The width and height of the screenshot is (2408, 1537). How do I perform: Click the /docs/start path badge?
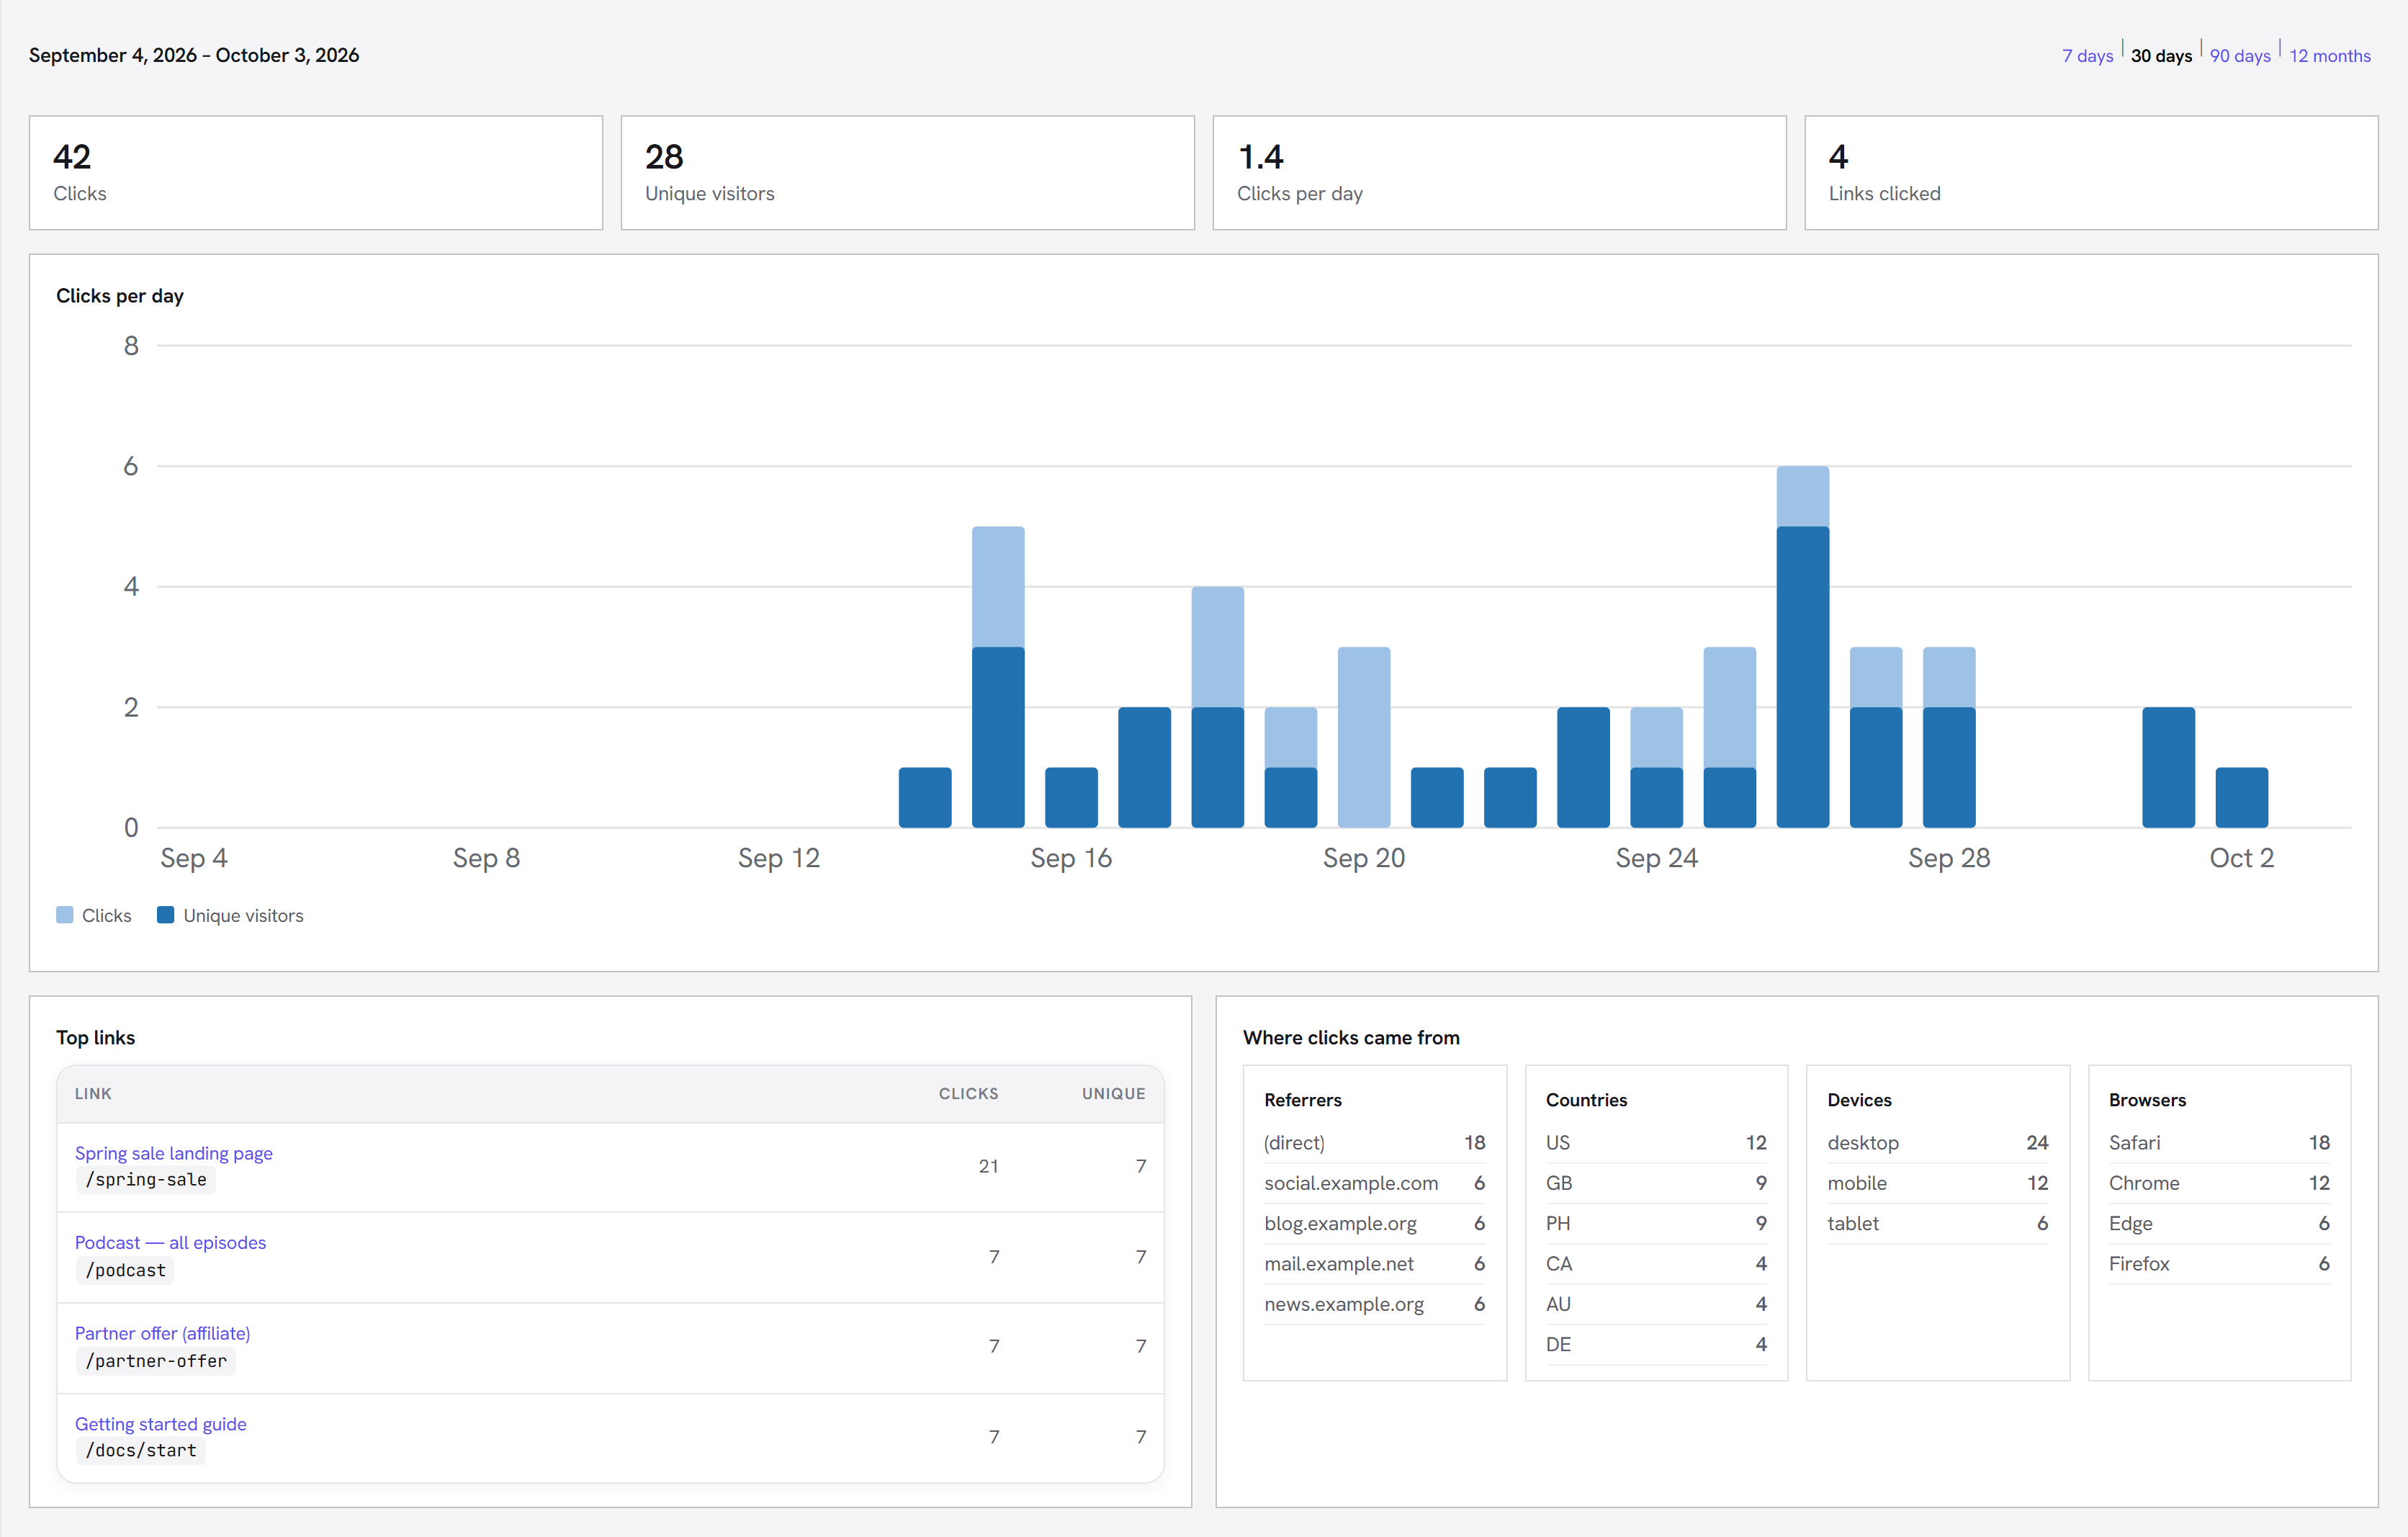[x=141, y=1450]
